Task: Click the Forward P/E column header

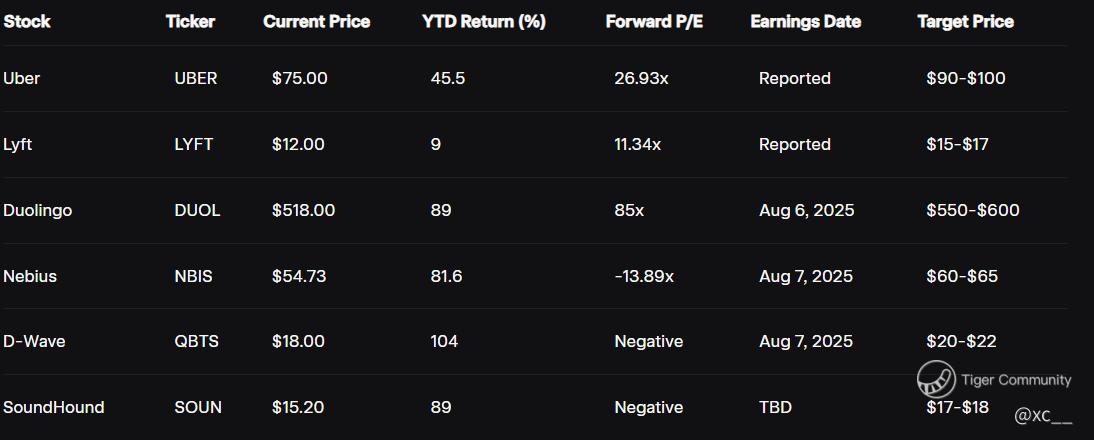Action: 654,21
